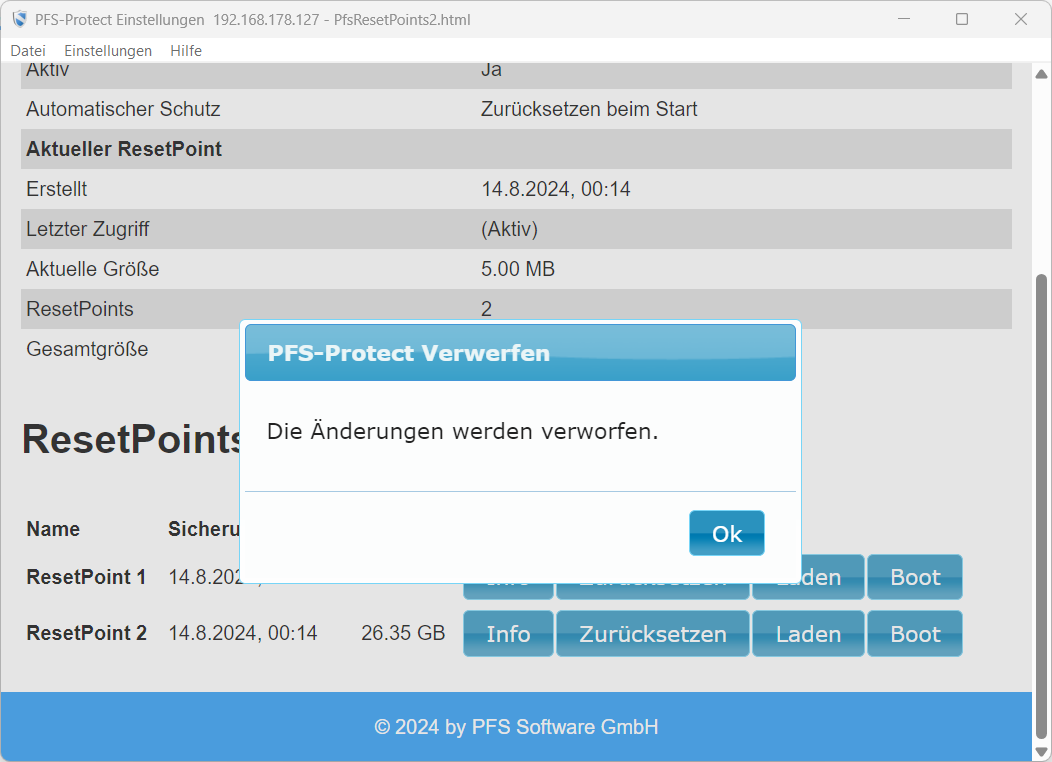
Task: Open the Datei menu
Action: [28, 51]
